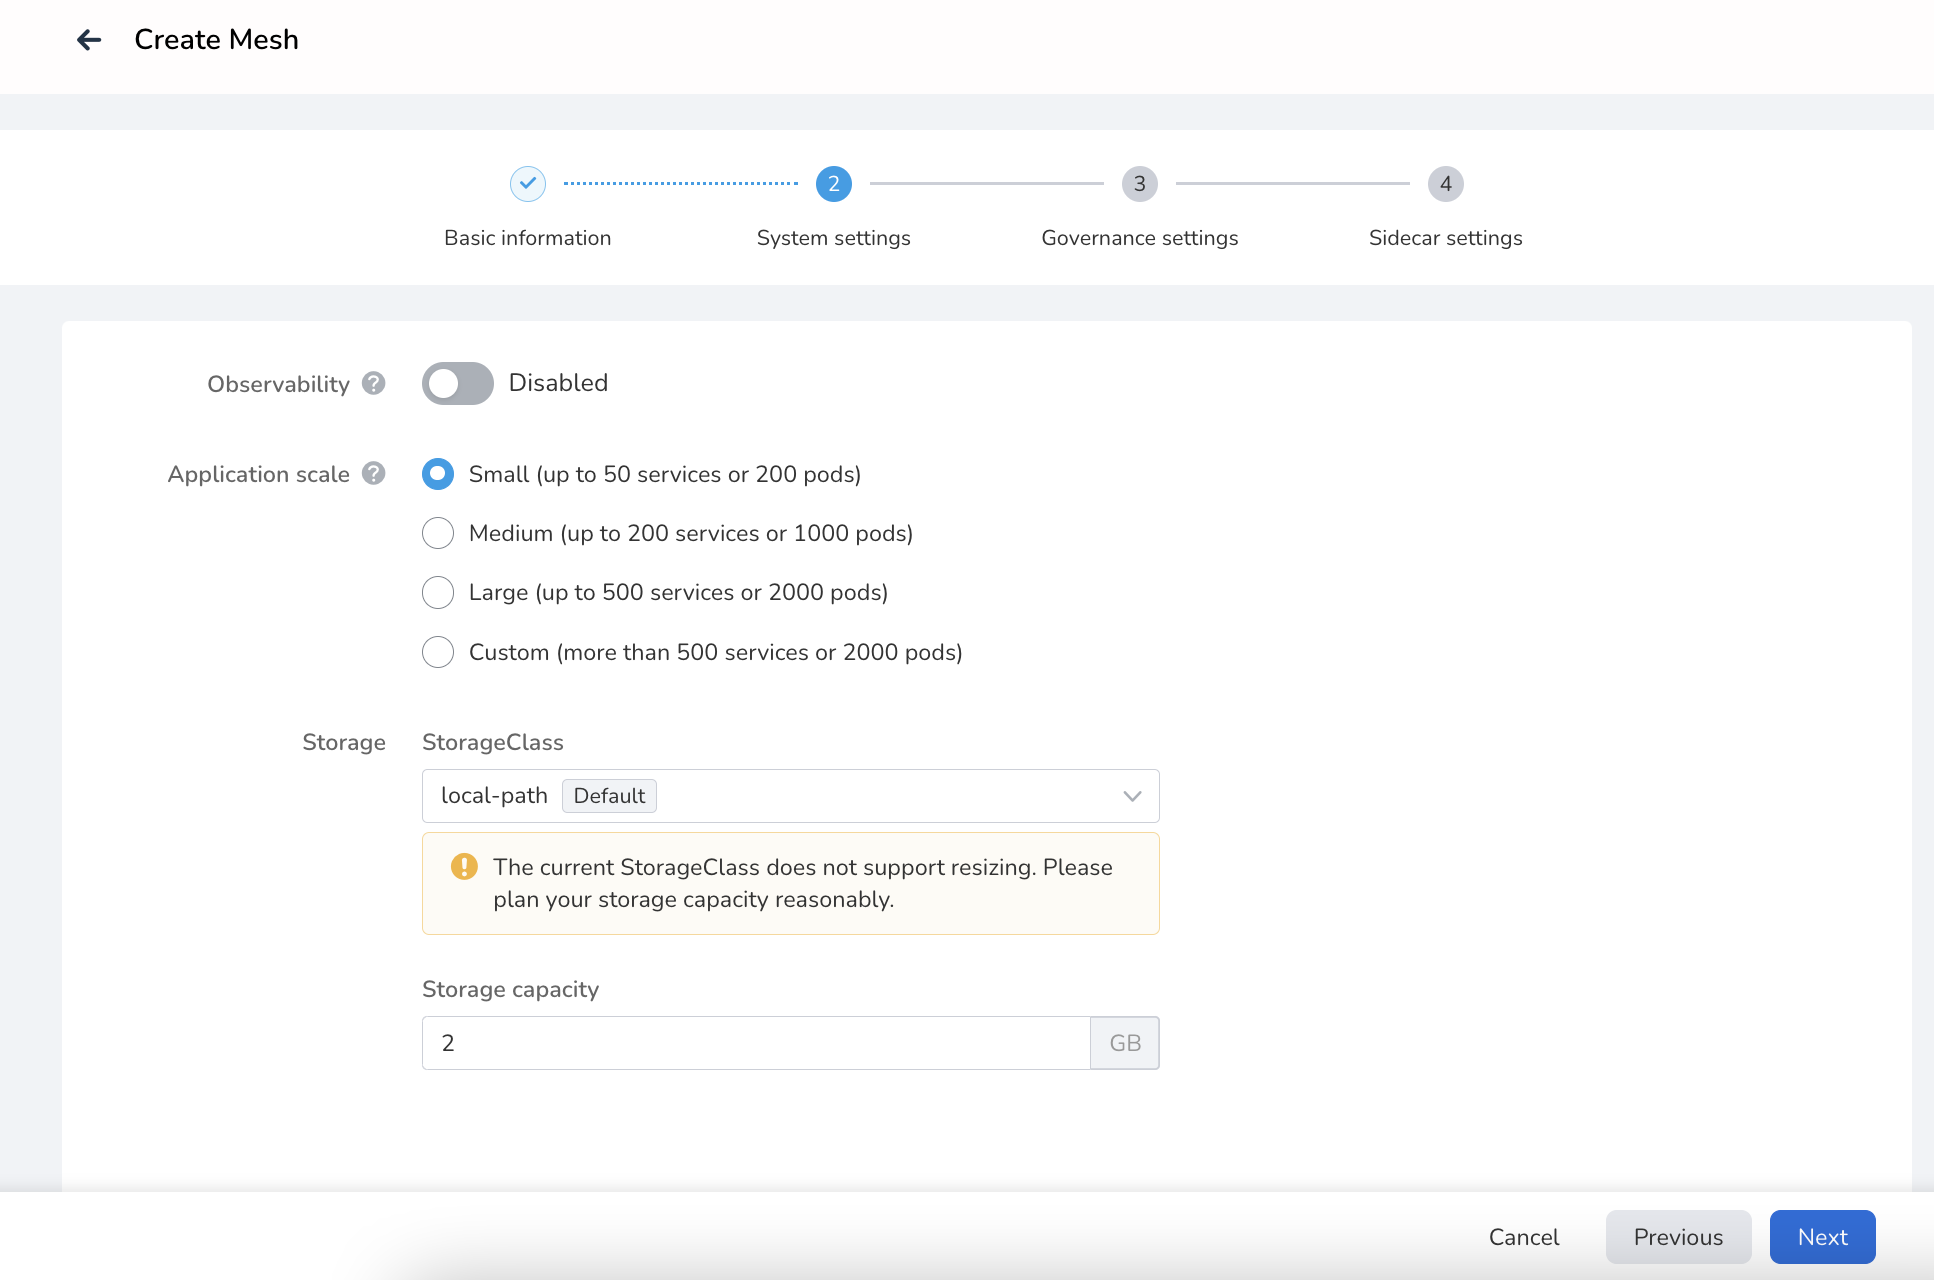This screenshot has width=1934, height=1280.
Task: Click the StorageClass resizing warning message text
Action: (x=803, y=883)
